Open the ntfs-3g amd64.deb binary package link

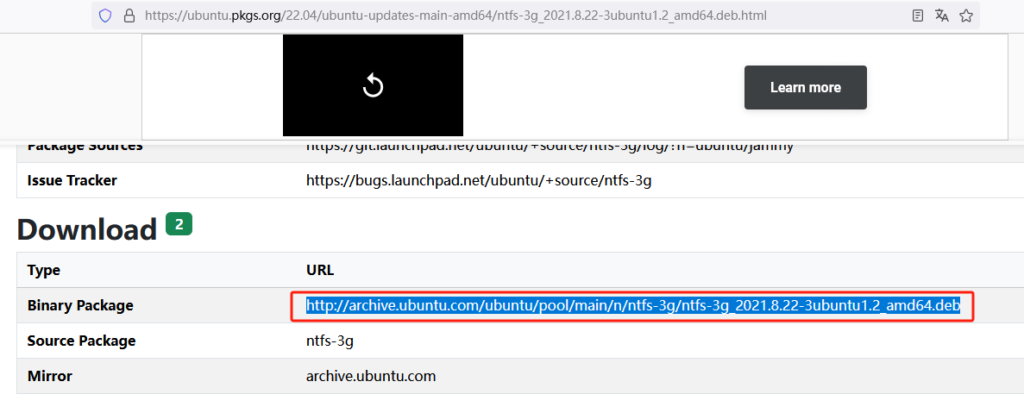pos(633,305)
